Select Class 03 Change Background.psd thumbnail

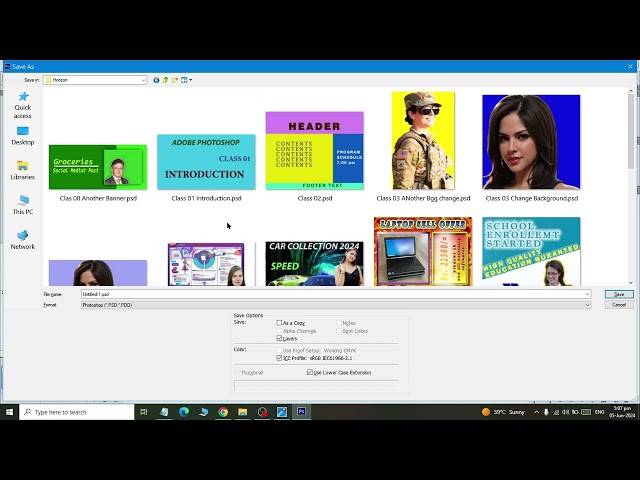(x=531, y=142)
